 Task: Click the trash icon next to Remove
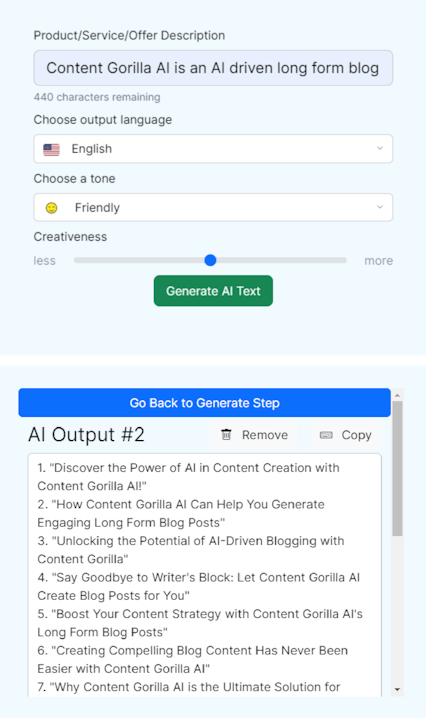click(226, 435)
